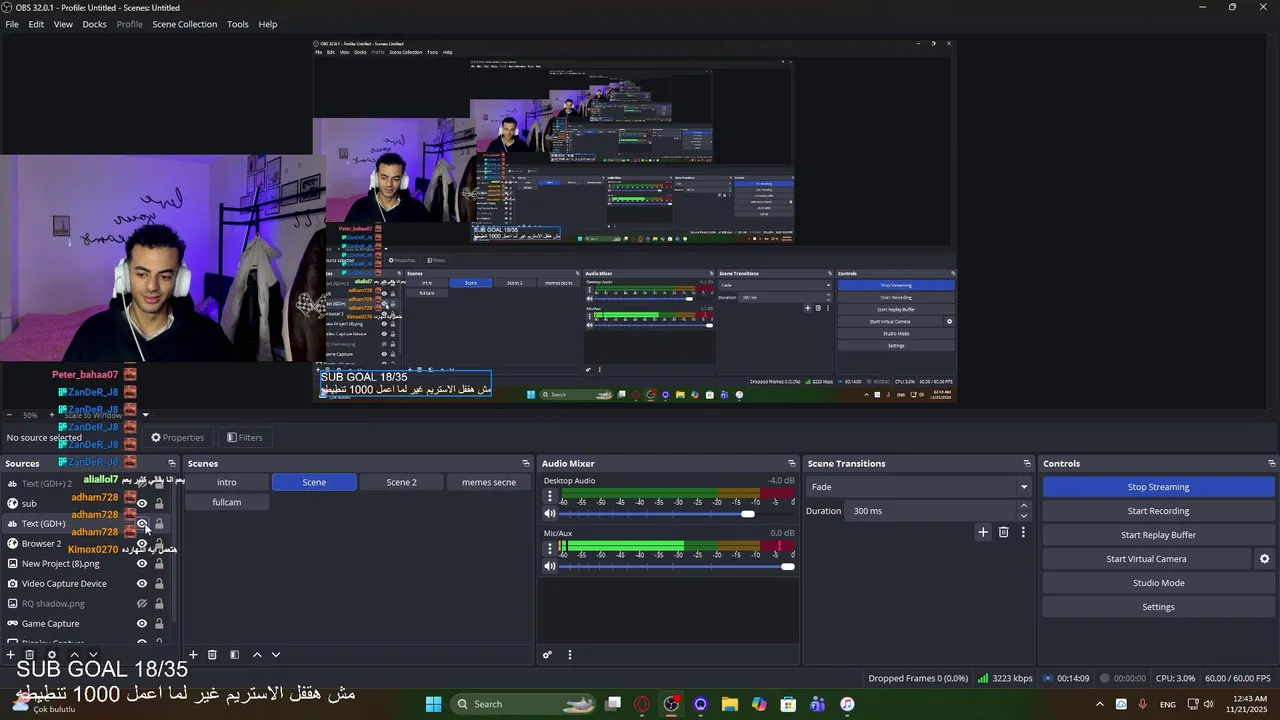The height and width of the screenshot is (720, 1280).
Task: Open File Explorer from the taskbar
Action: 730,704
